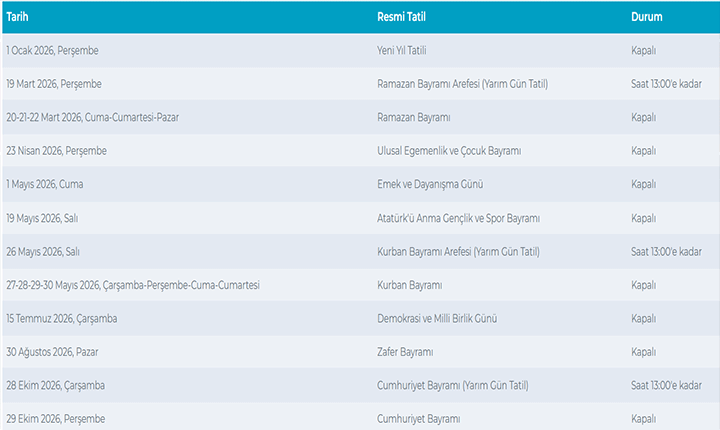
Task: Select the 30 Ağustos 2026, Pazar date
Action: (53, 352)
